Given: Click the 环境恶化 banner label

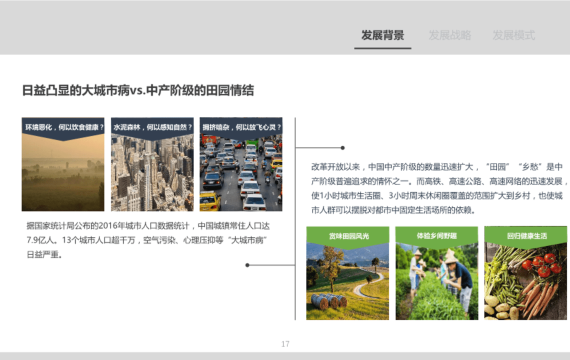Looking at the screenshot, I should point(64,127).
